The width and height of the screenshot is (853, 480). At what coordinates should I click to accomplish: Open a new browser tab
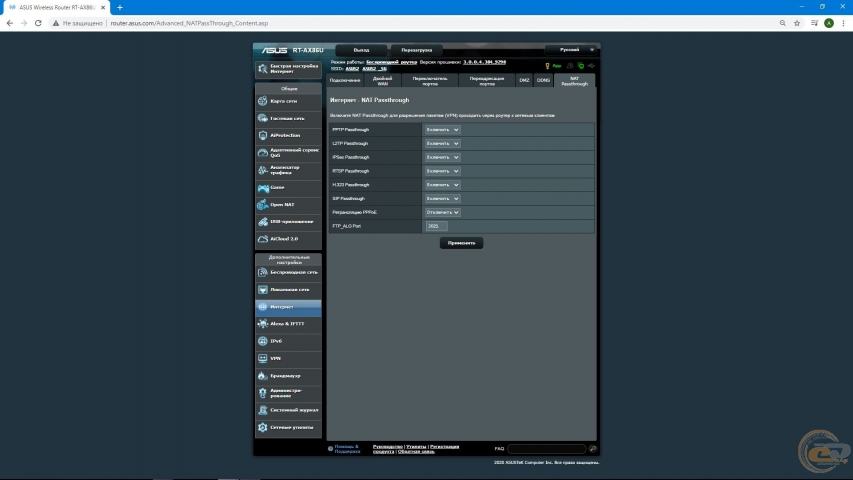pyautogui.click(x=120, y=8)
